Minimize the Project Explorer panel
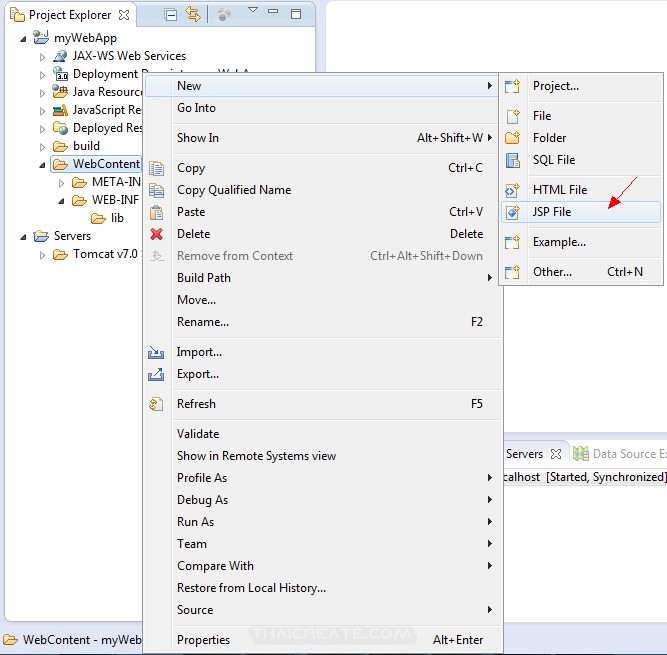This screenshot has height=655, width=667. (273, 11)
